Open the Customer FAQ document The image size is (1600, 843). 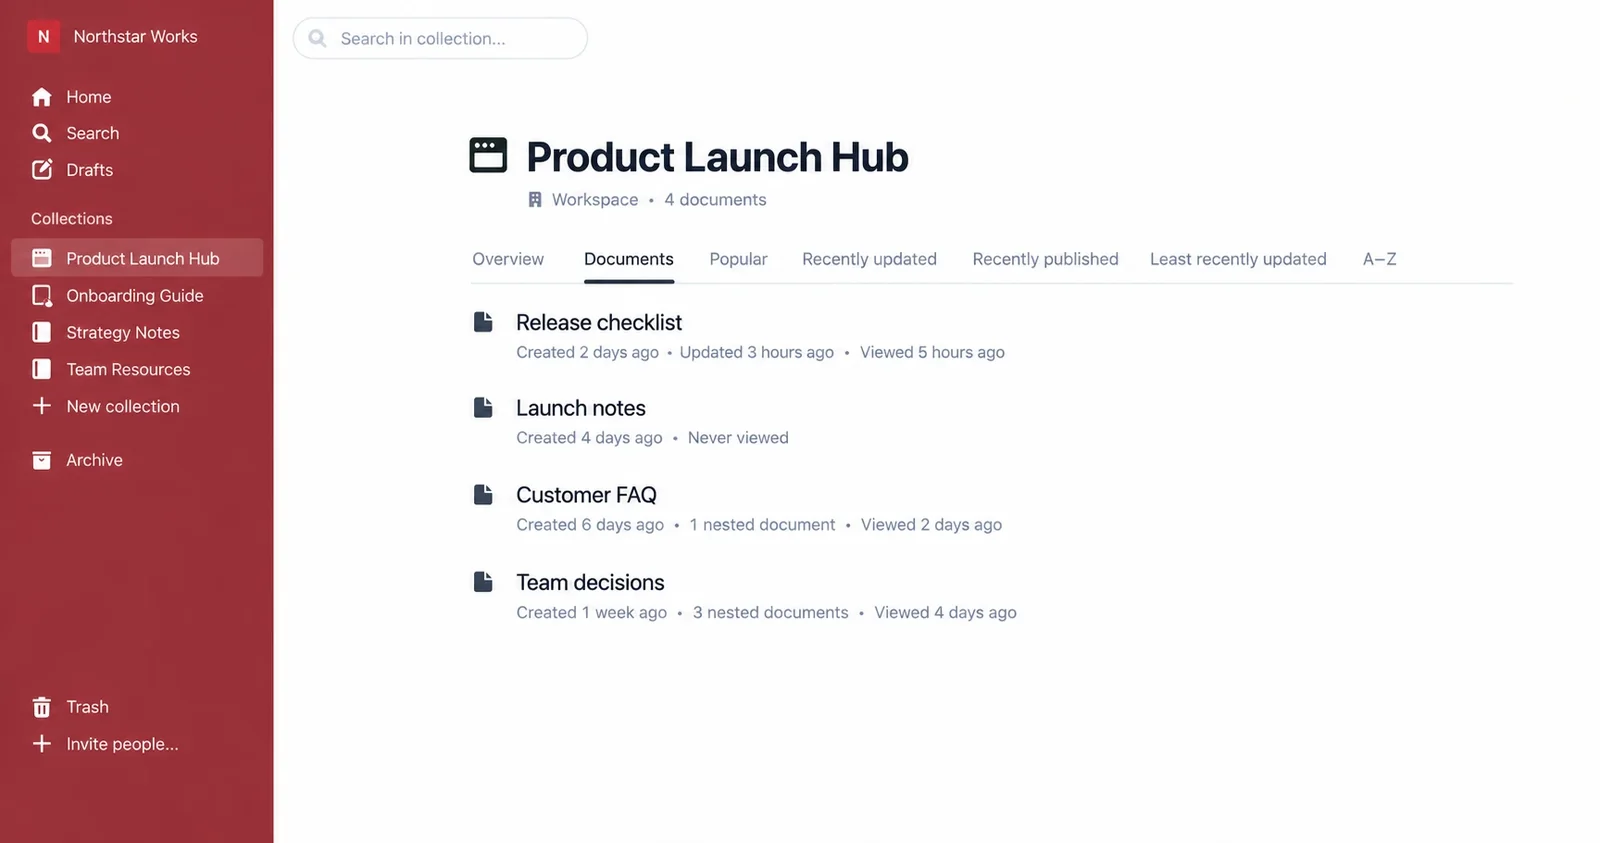[586, 495]
